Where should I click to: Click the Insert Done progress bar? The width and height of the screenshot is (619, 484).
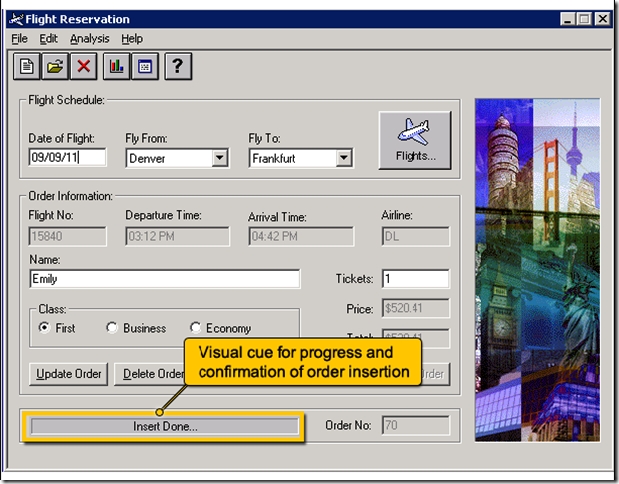pos(165,426)
